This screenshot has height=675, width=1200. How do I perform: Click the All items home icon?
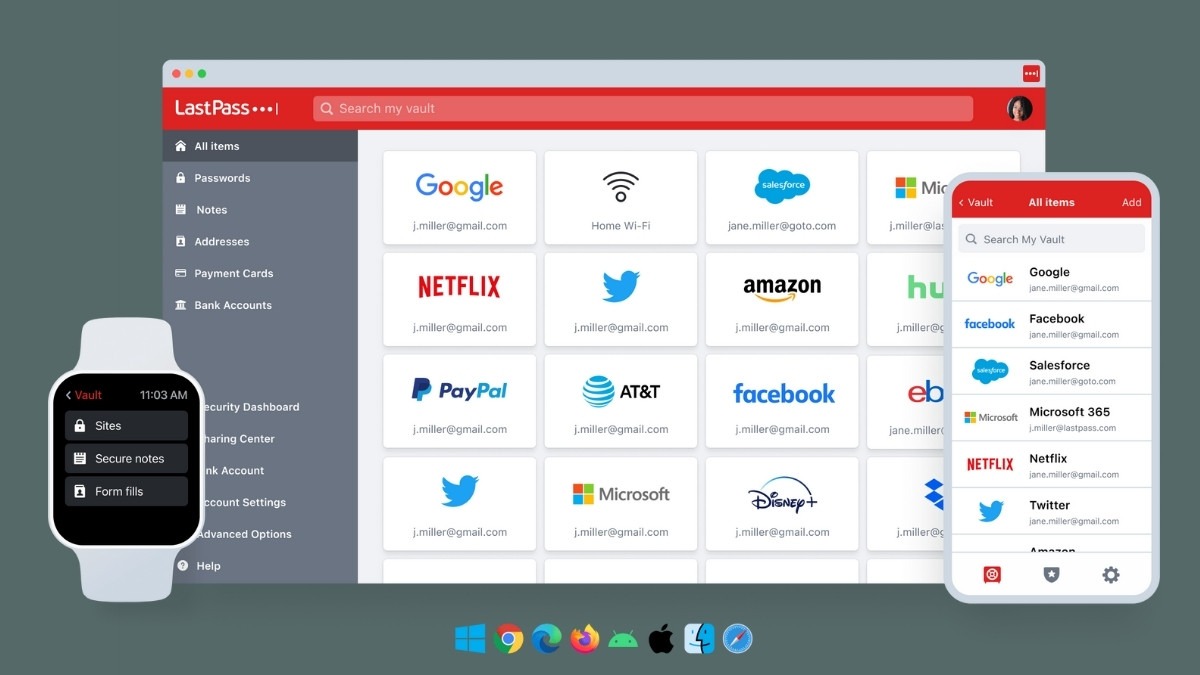pos(181,146)
